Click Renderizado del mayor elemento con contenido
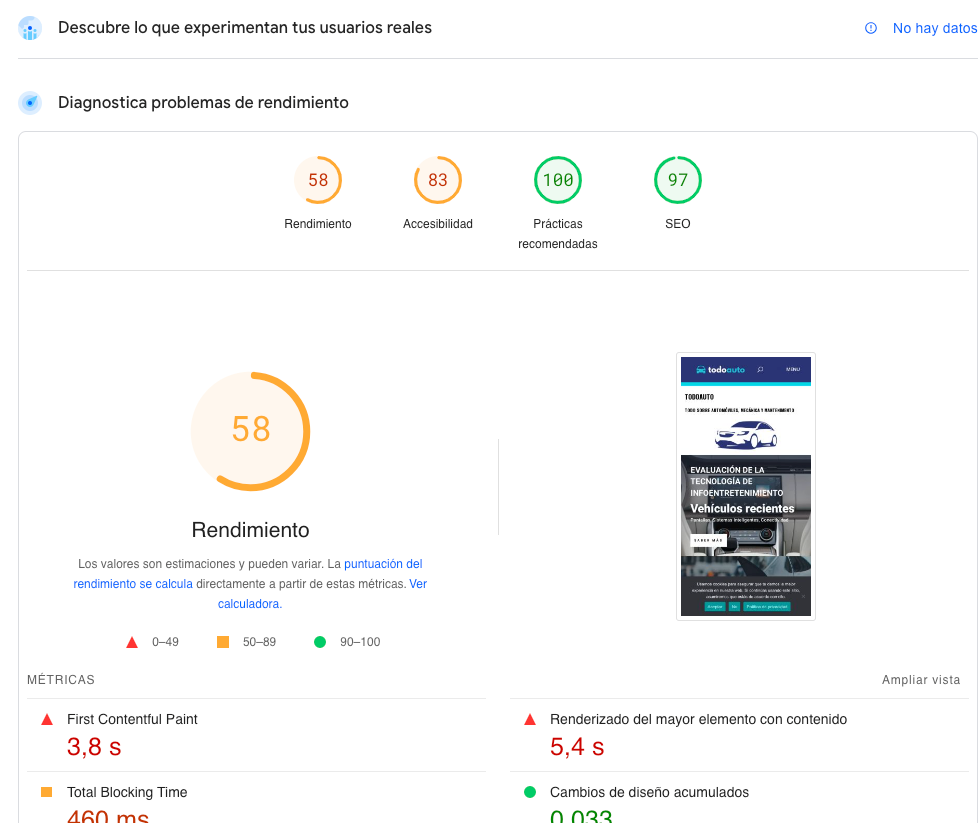 [x=699, y=719]
